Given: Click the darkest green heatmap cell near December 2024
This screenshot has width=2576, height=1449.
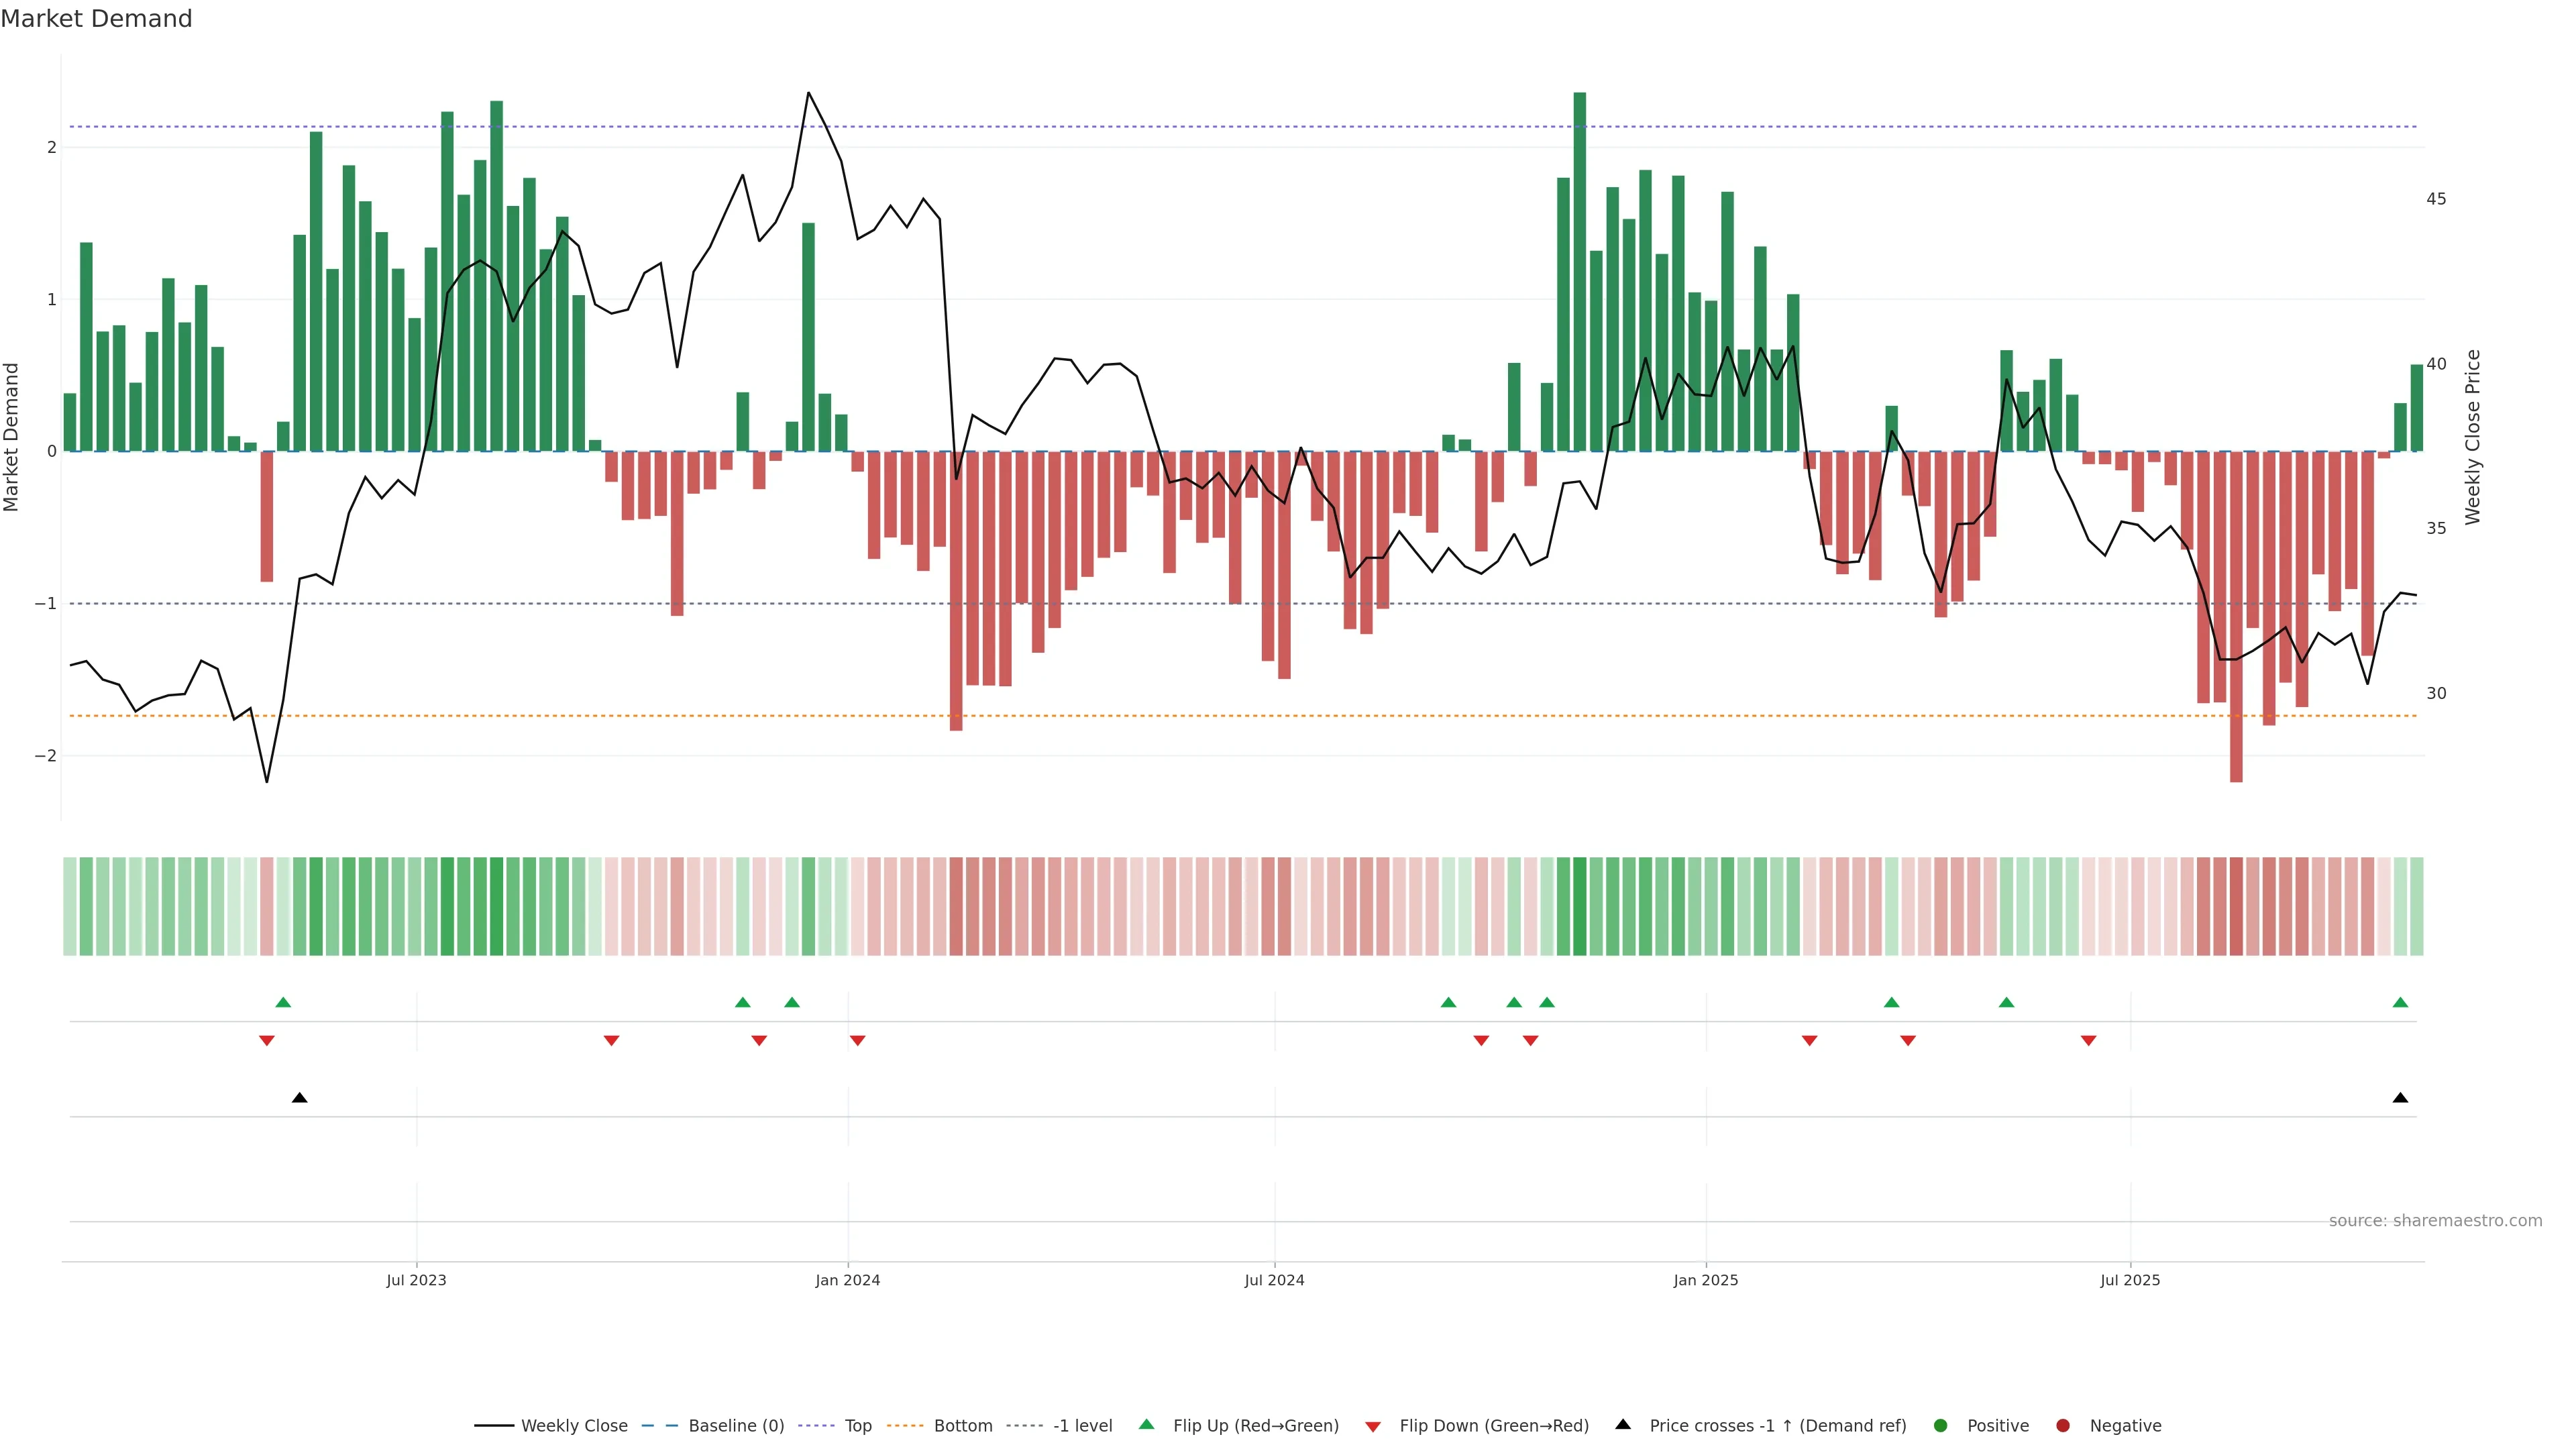Looking at the screenshot, I should coord(1579,906).
